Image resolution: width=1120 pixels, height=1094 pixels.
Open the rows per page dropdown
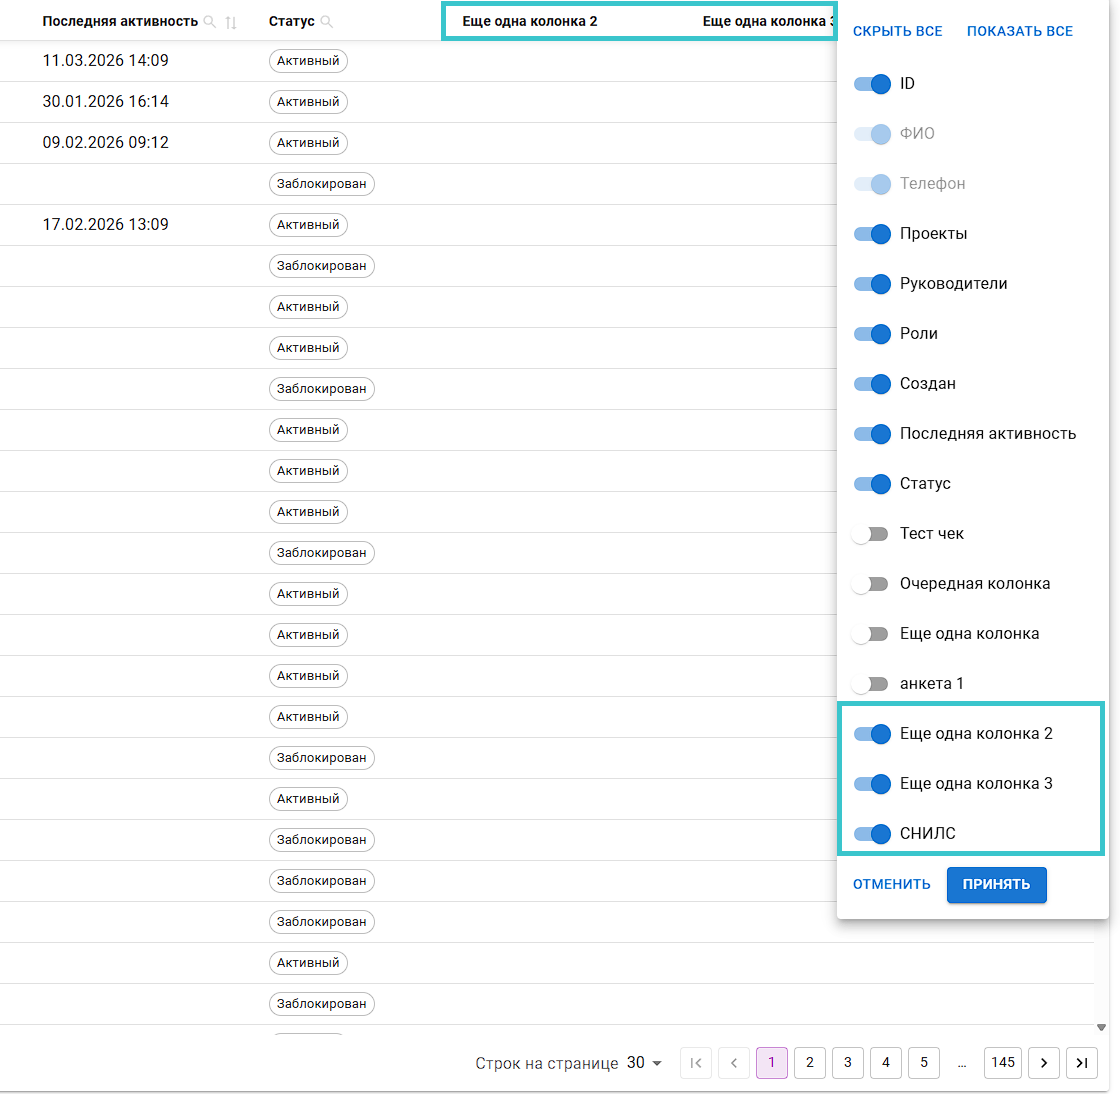tap(644, 1063)
